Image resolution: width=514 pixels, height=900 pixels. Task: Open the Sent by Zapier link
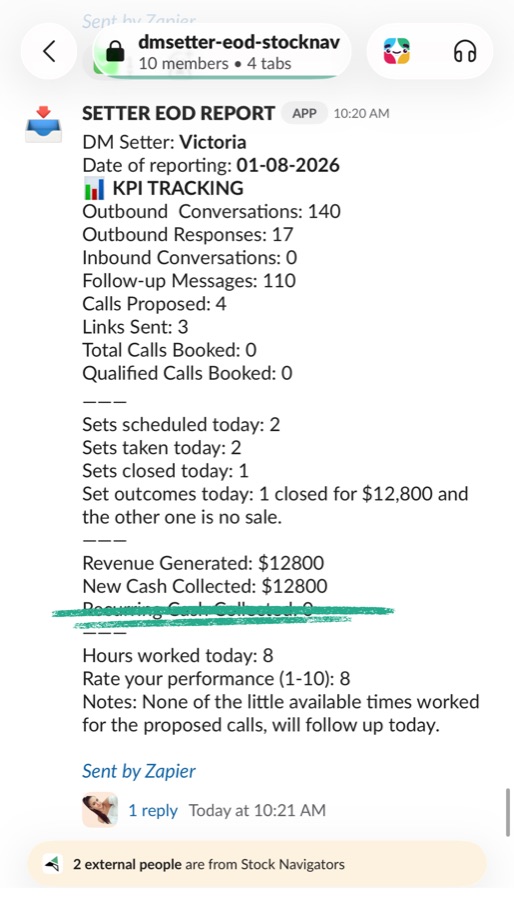138,771
